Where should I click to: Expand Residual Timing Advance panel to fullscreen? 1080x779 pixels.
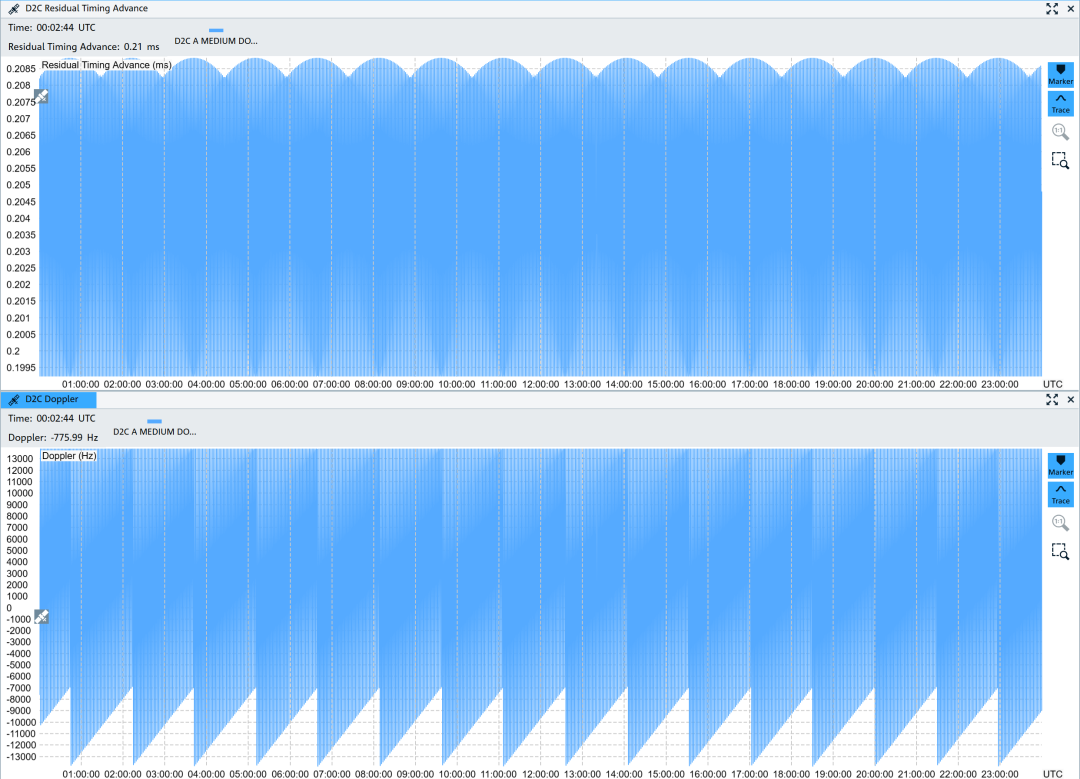click(x=1052, y=8)
